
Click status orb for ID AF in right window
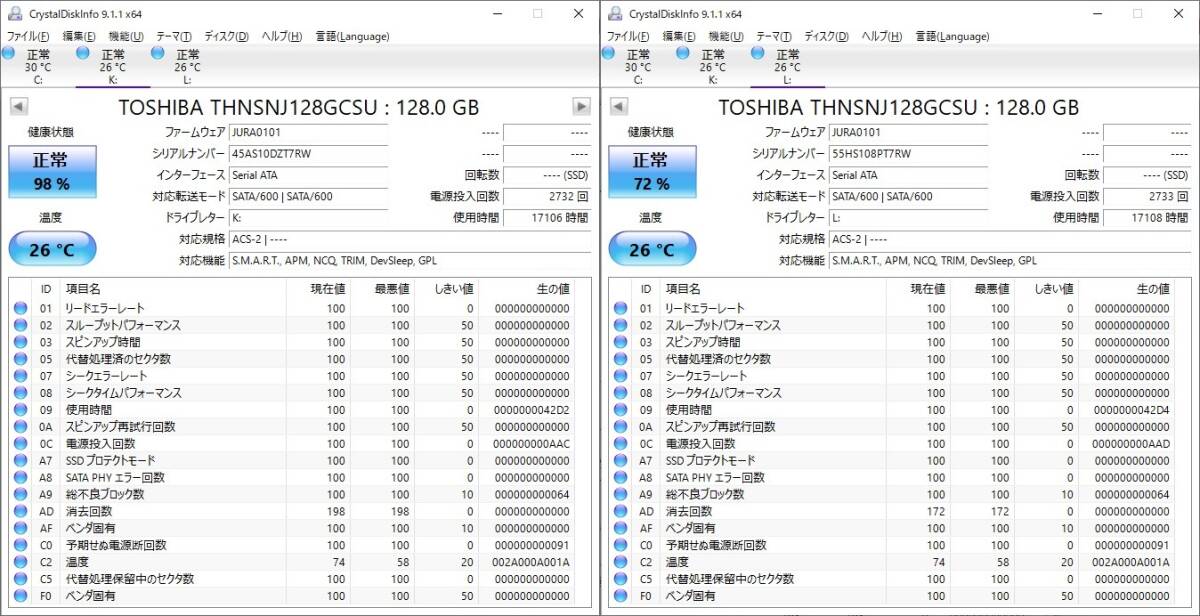620,529
